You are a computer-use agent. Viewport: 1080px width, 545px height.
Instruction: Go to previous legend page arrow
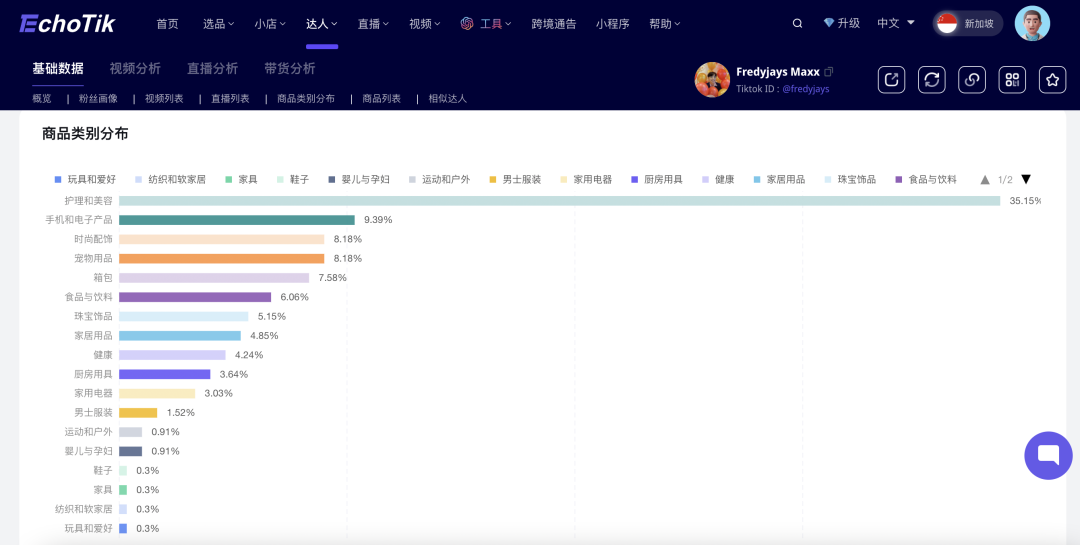pyautogui.click(x=985, y=180)
